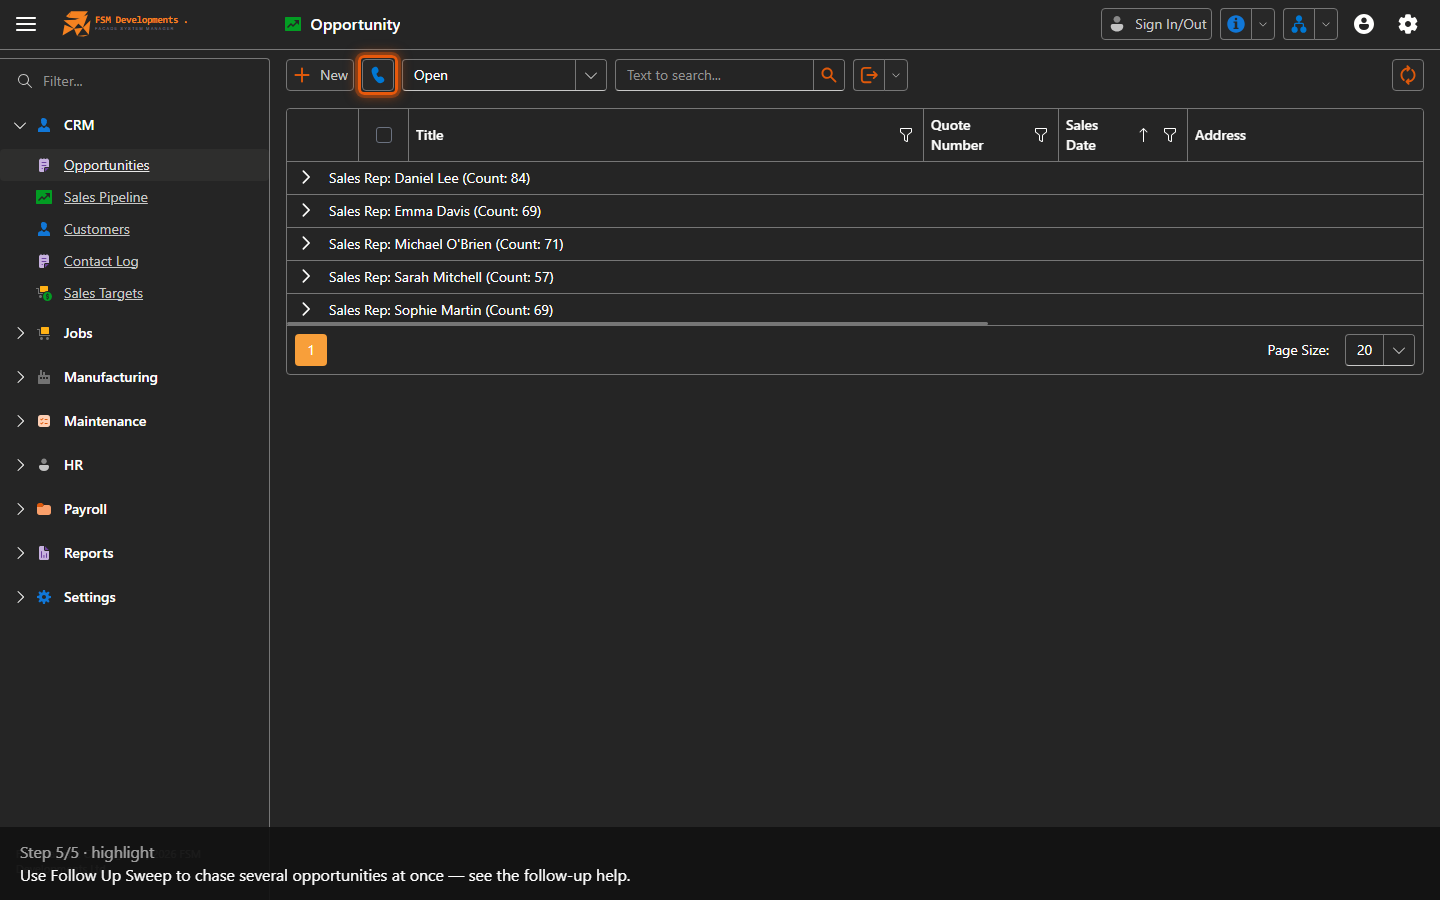Collapse the CRM menu section

20,125
